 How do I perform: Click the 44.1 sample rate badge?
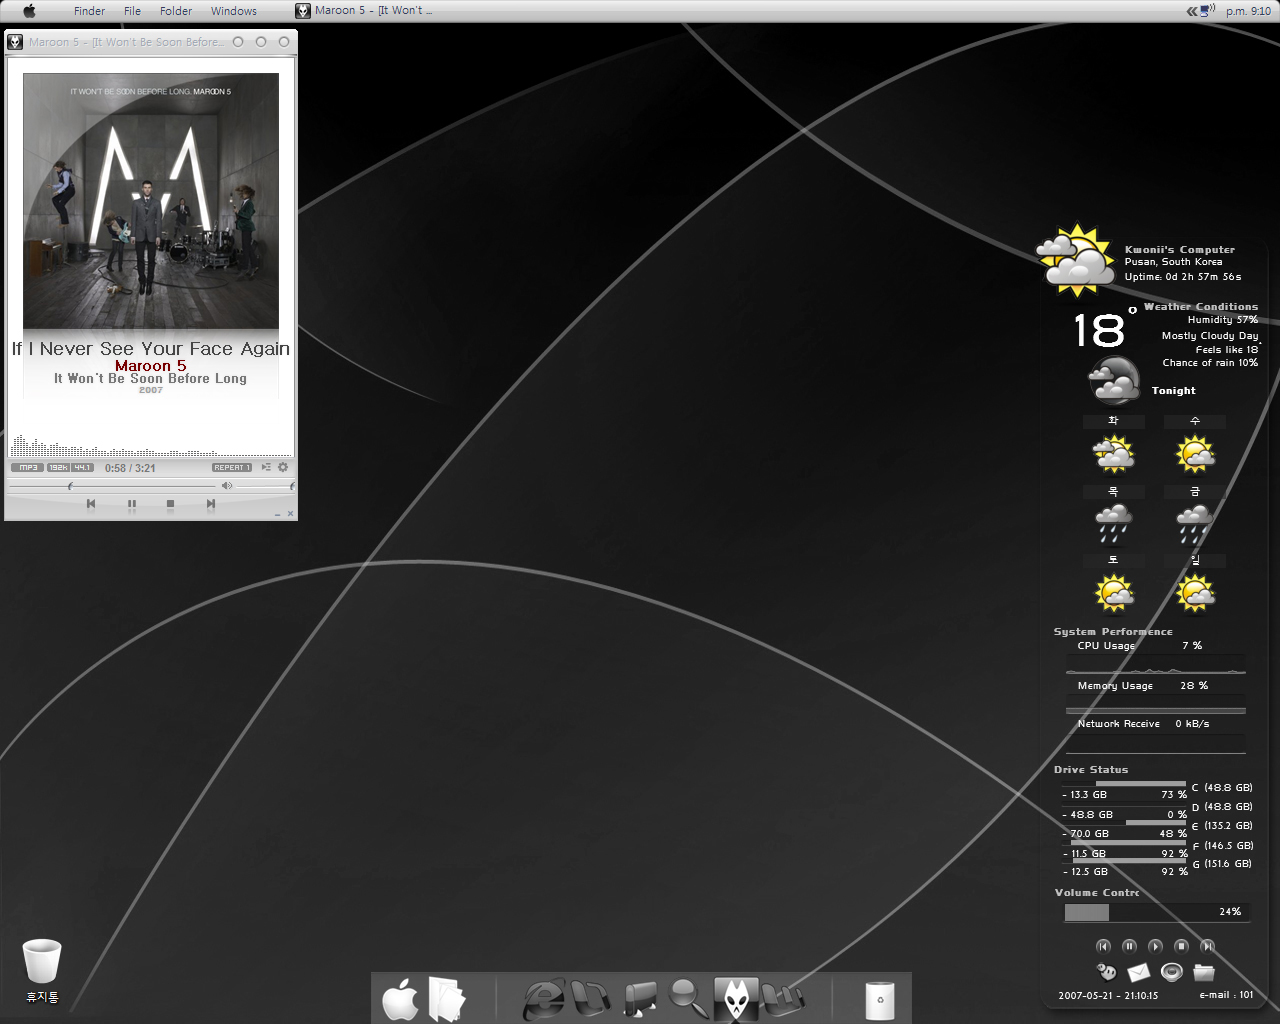tap(82, 467)
